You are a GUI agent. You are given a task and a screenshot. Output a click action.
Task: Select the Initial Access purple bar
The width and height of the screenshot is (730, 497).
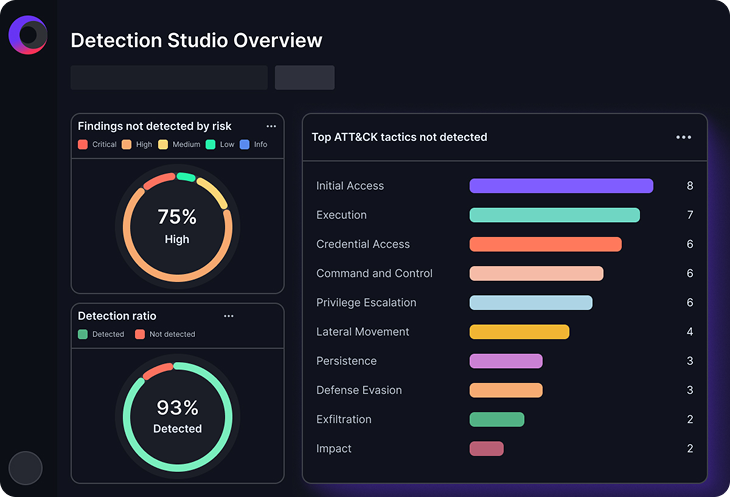pos(561,186)
